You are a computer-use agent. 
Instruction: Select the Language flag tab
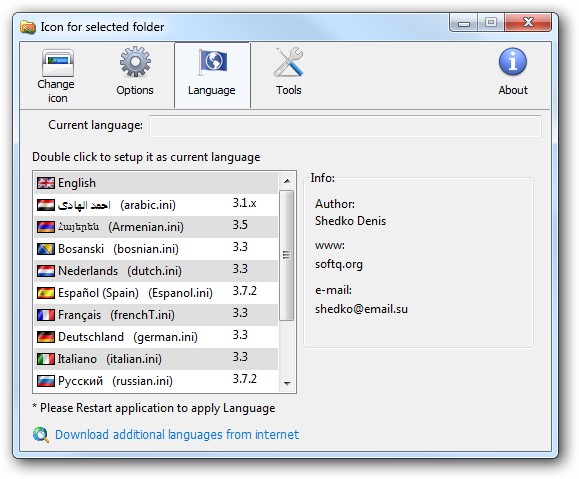[212, 75]
